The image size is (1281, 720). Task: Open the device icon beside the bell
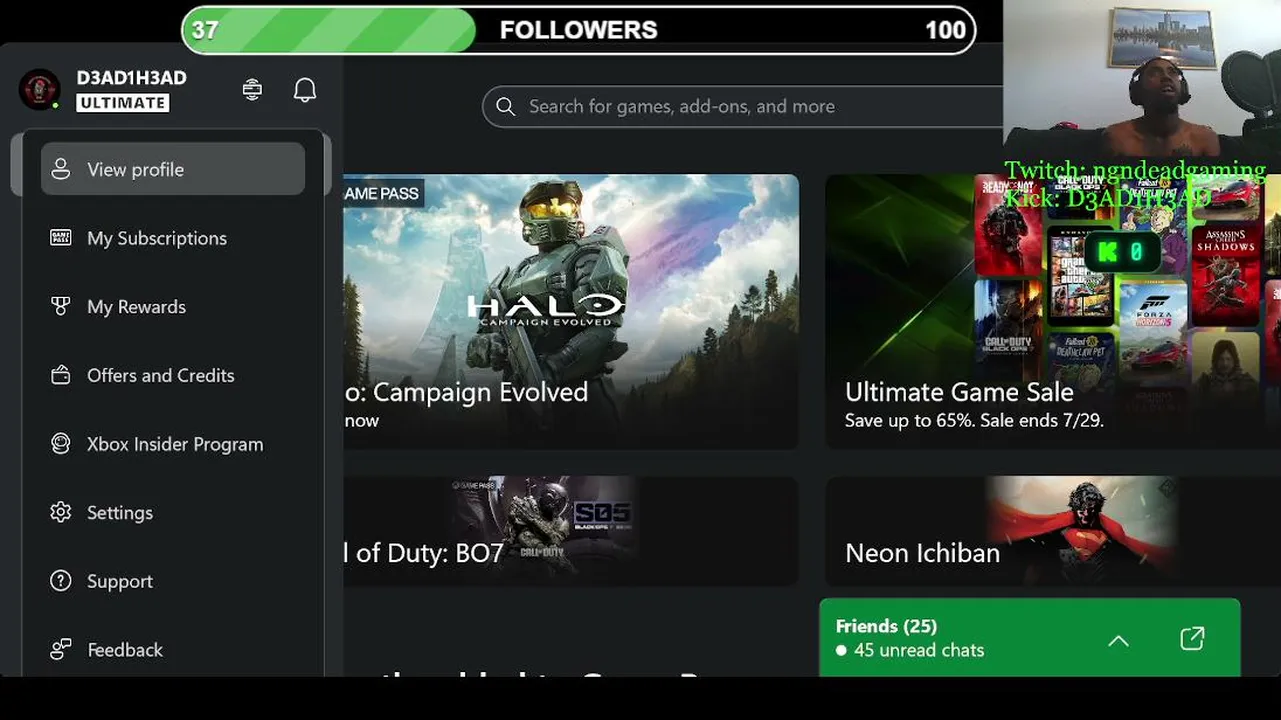pyautogui.click(x=252, y=90)
